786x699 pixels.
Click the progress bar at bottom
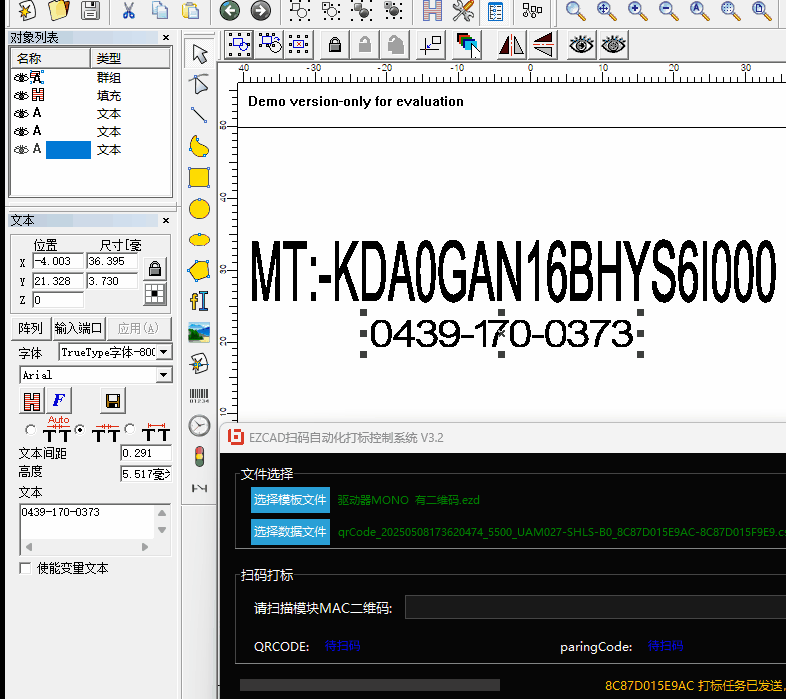(370, 685)
